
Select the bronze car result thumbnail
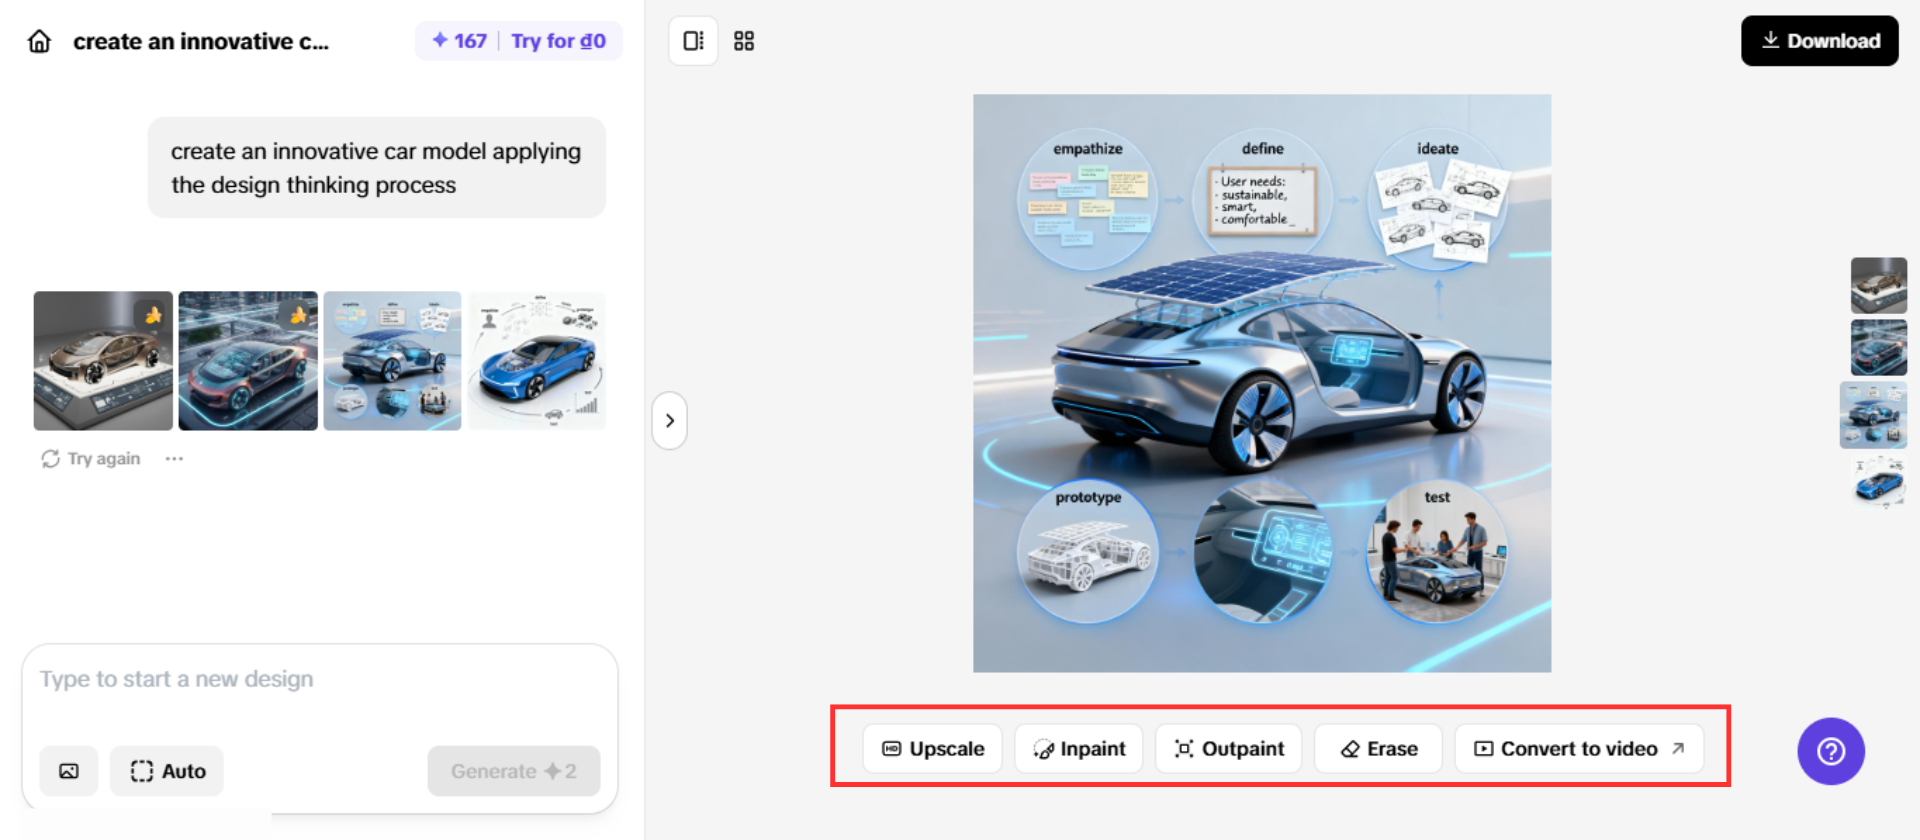(103, 361)
